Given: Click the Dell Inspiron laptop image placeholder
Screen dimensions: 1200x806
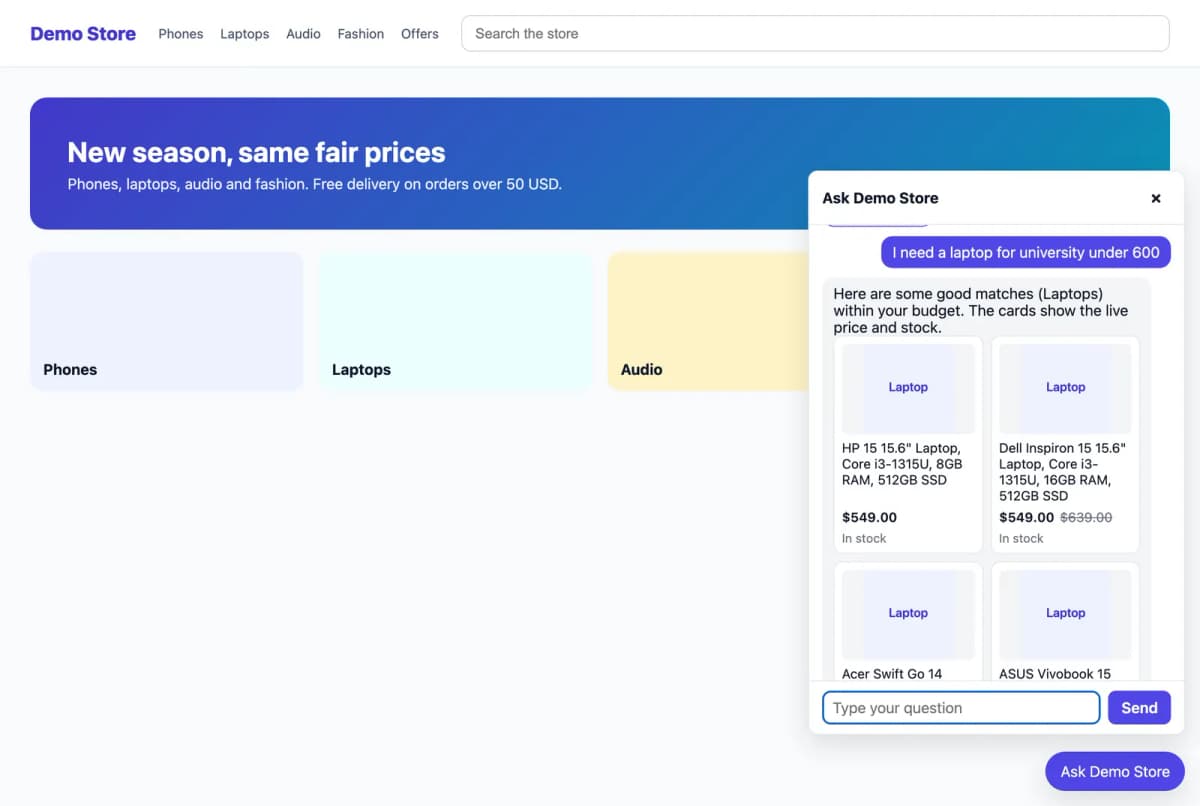Looking at the screenshot, I should pyautogui.click(x=1065, y=388).
